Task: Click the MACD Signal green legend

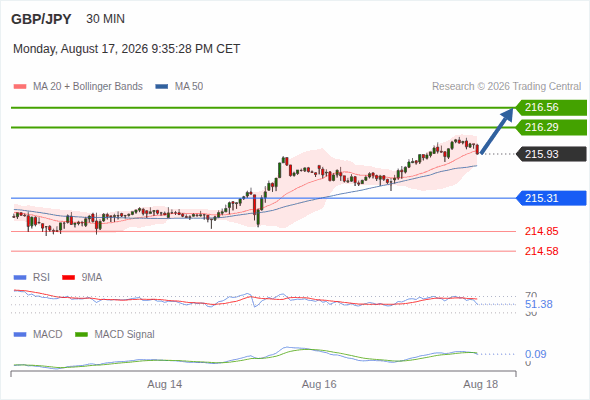Action: (x=115, y=335)
